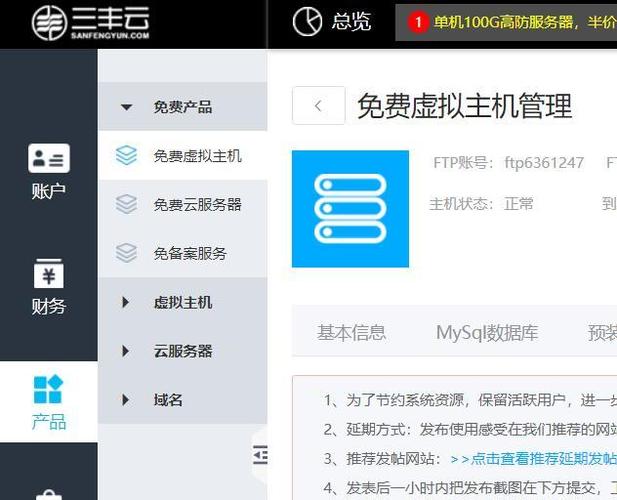Click the 免费产品 free products heading
Viewport: 617px width, 500px height.
coord(183,107)
